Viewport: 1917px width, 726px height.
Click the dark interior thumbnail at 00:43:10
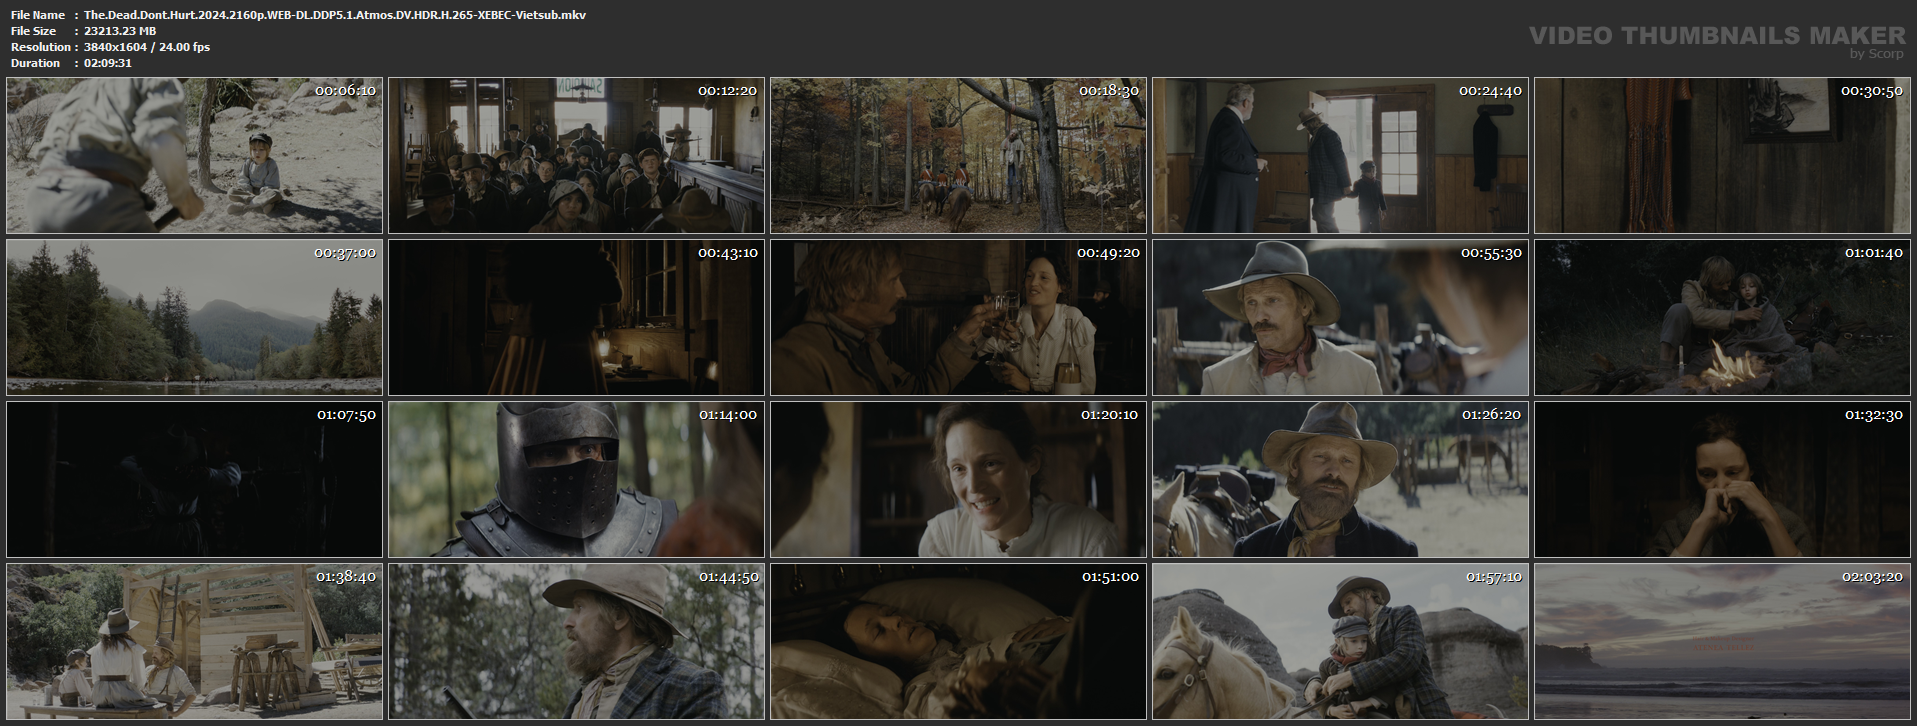[576, 317]
